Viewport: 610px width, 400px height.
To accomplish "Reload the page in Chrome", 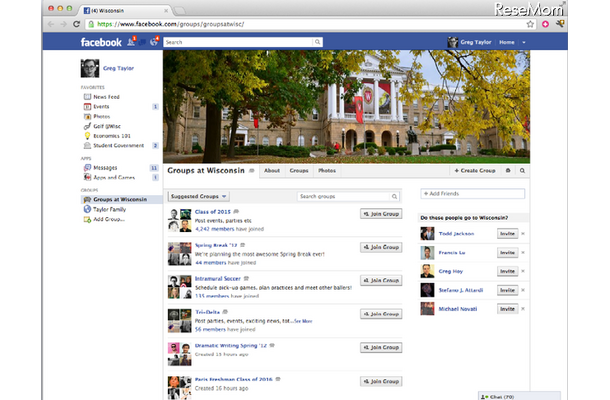I will (x=77, y=24).
